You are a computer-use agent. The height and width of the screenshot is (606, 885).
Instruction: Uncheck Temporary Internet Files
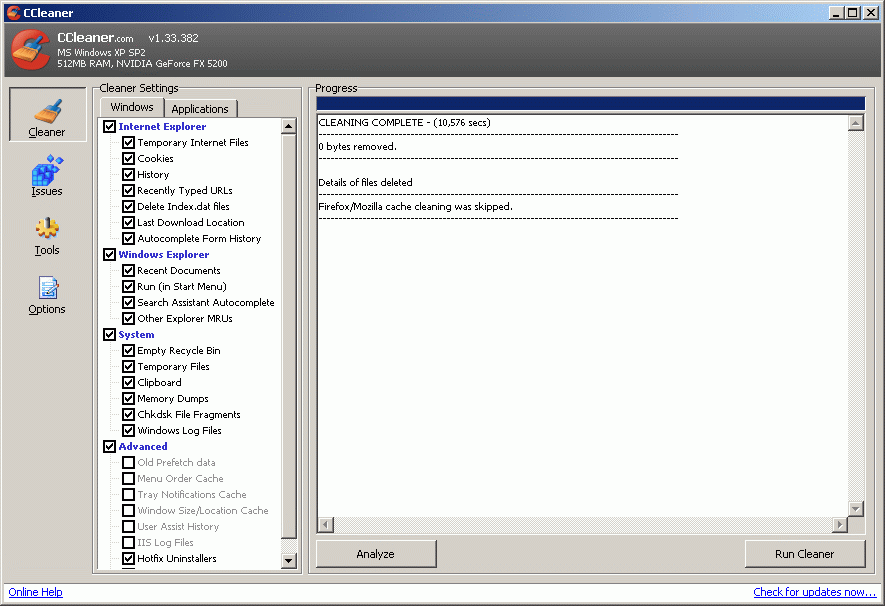point(129,142)
